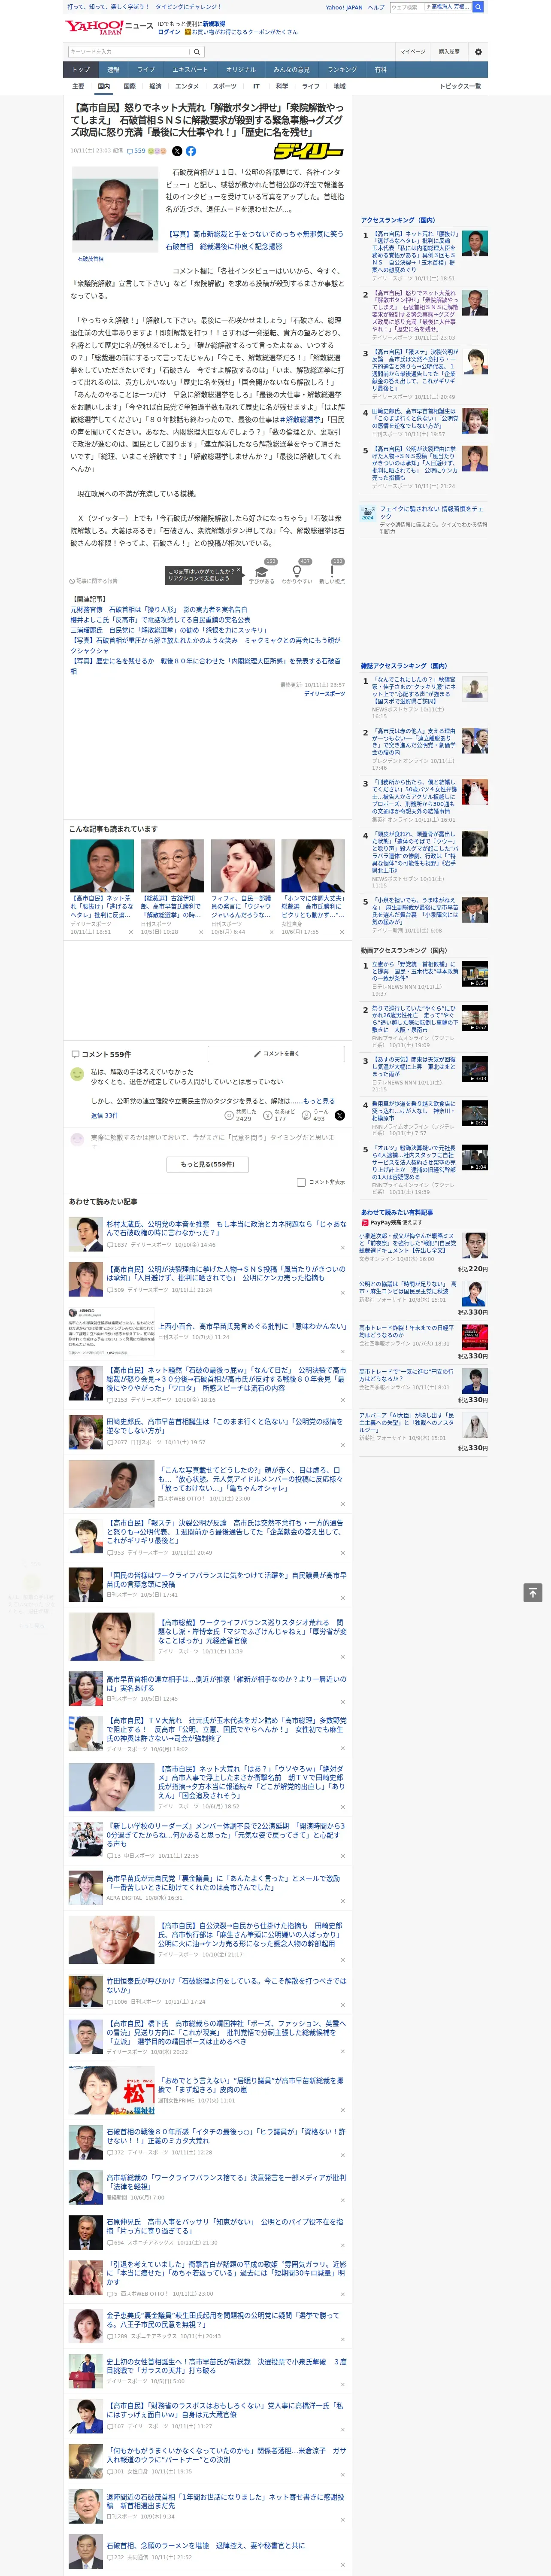Open the トップ tab
Image resolution: width=551 pixels, height=2576 pixels.
[81, 70]
